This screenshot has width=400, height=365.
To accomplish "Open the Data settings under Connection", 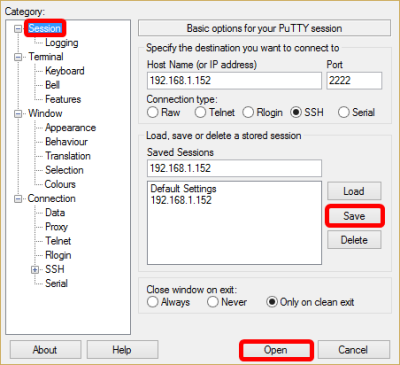I will tap(55, 213).
